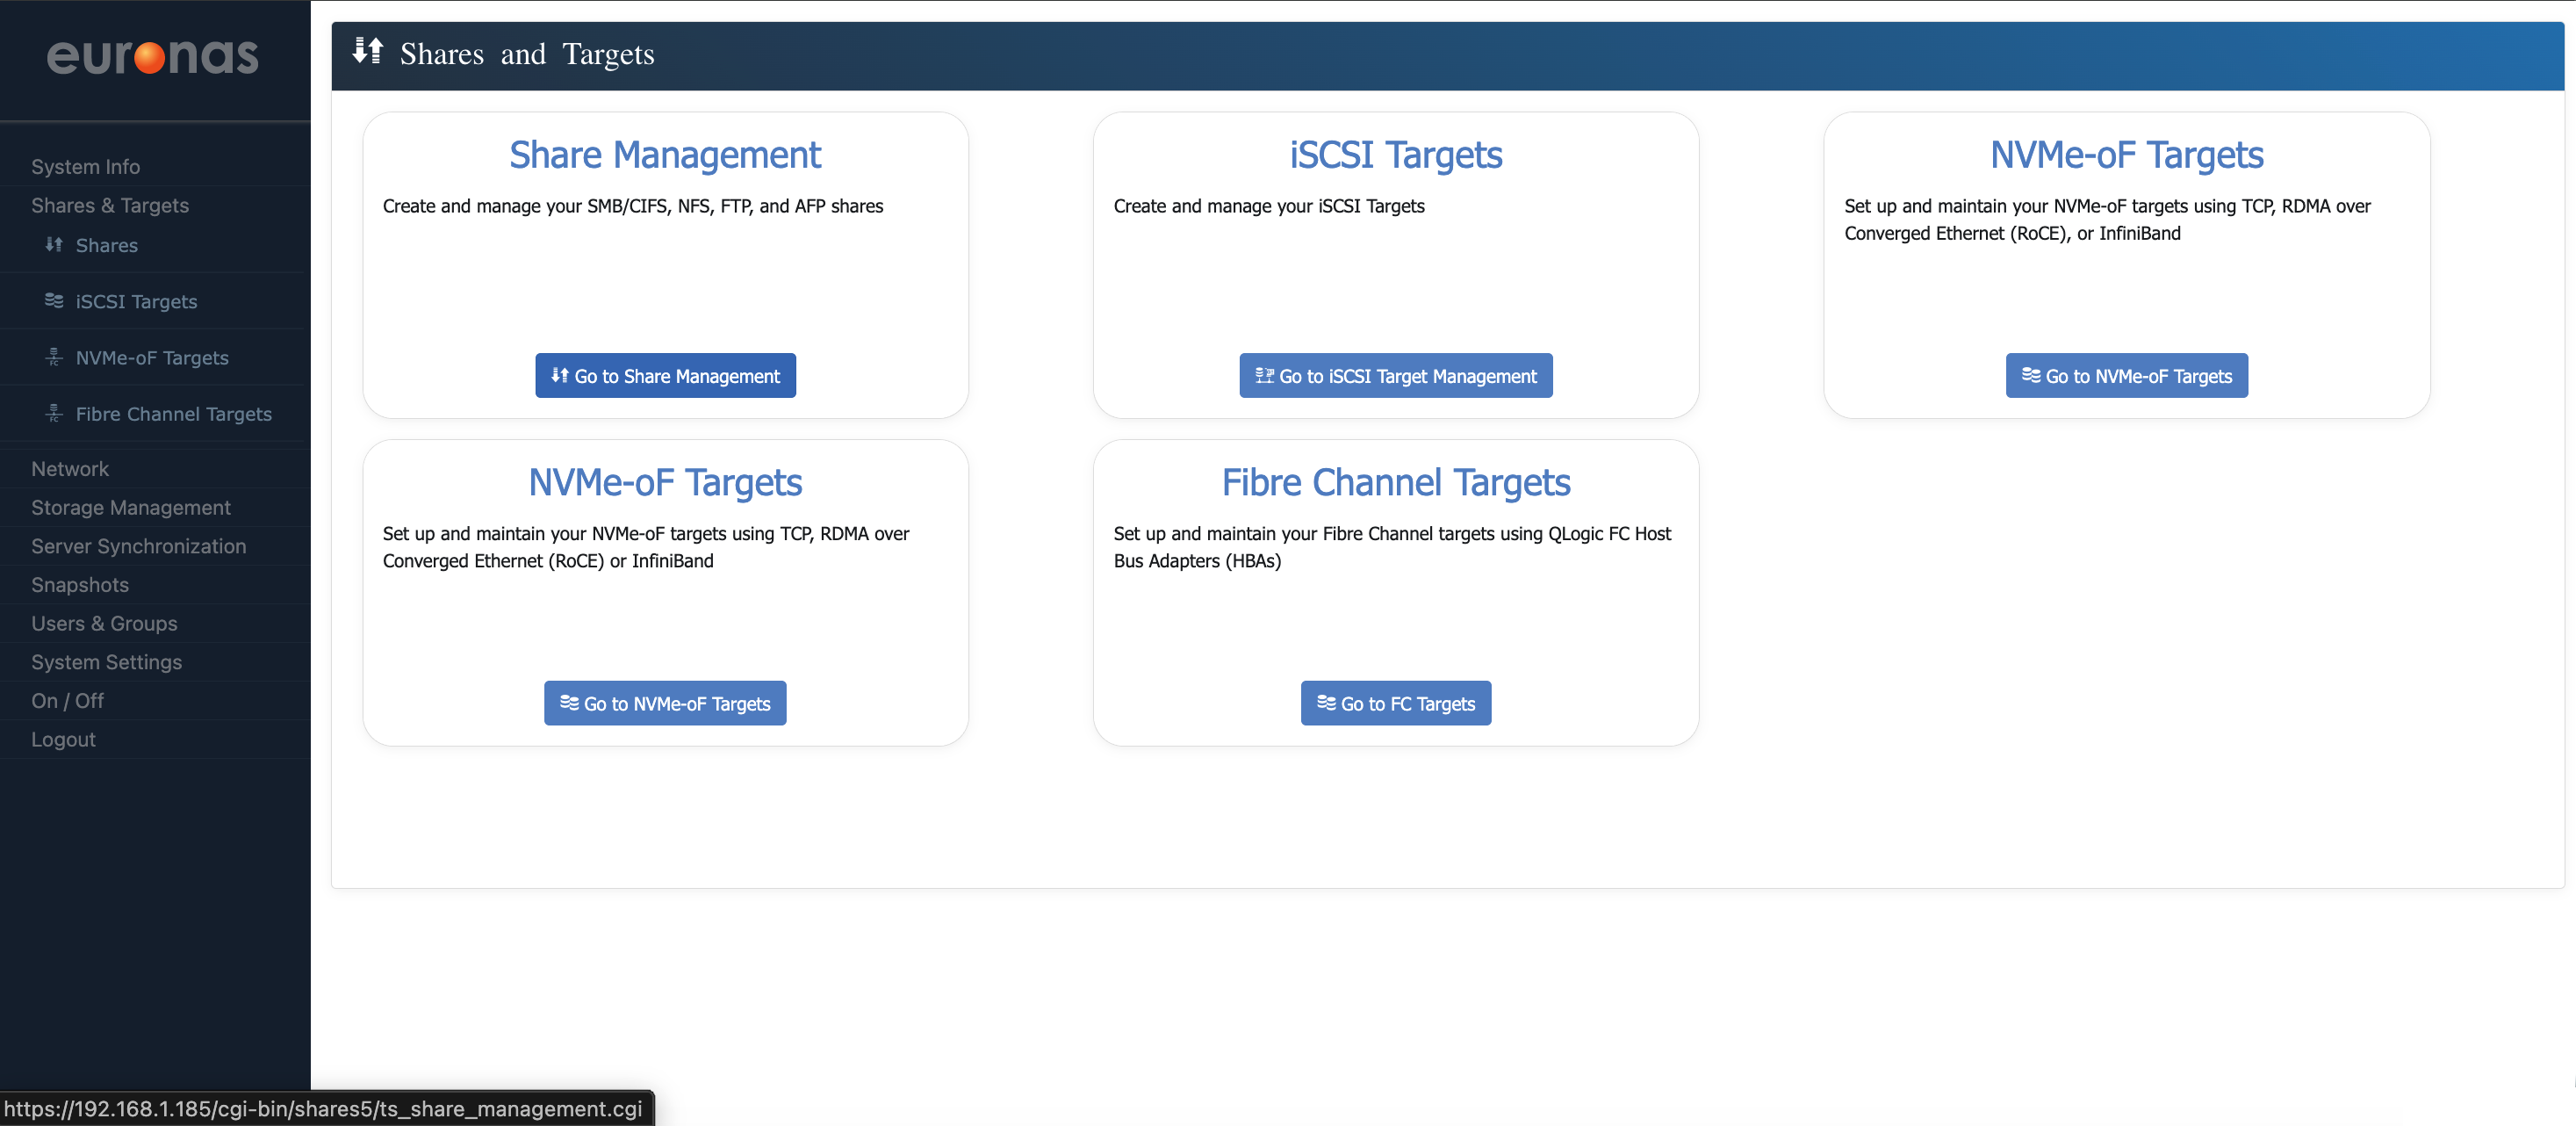Click icon on Go to FC Targets button
The image size is (2576, 1126).
click(x=1325, y=703)
